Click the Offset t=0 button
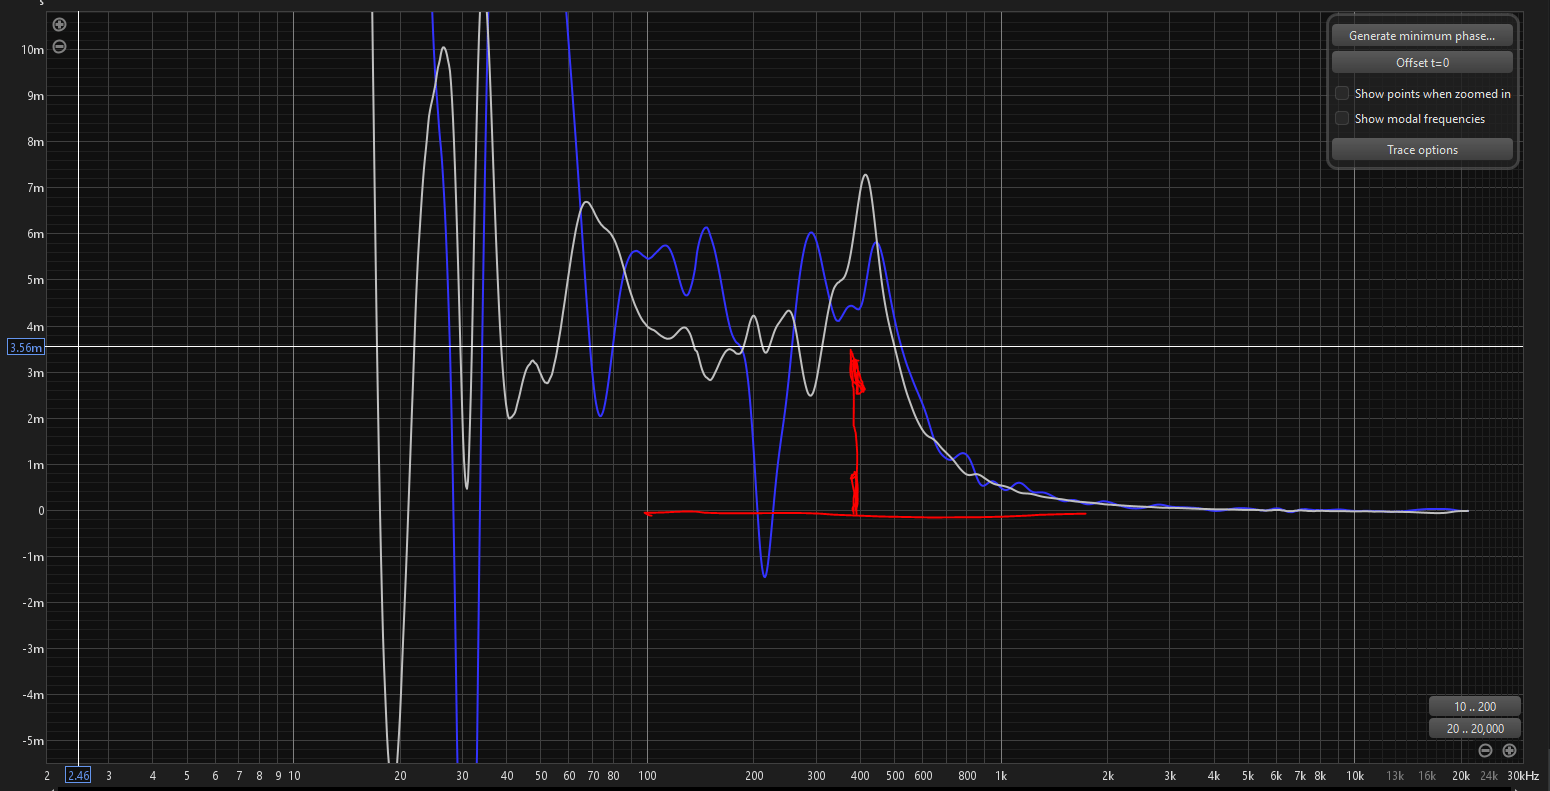1550x791 pixels. pyautogui.click(x=1422, y=63)
